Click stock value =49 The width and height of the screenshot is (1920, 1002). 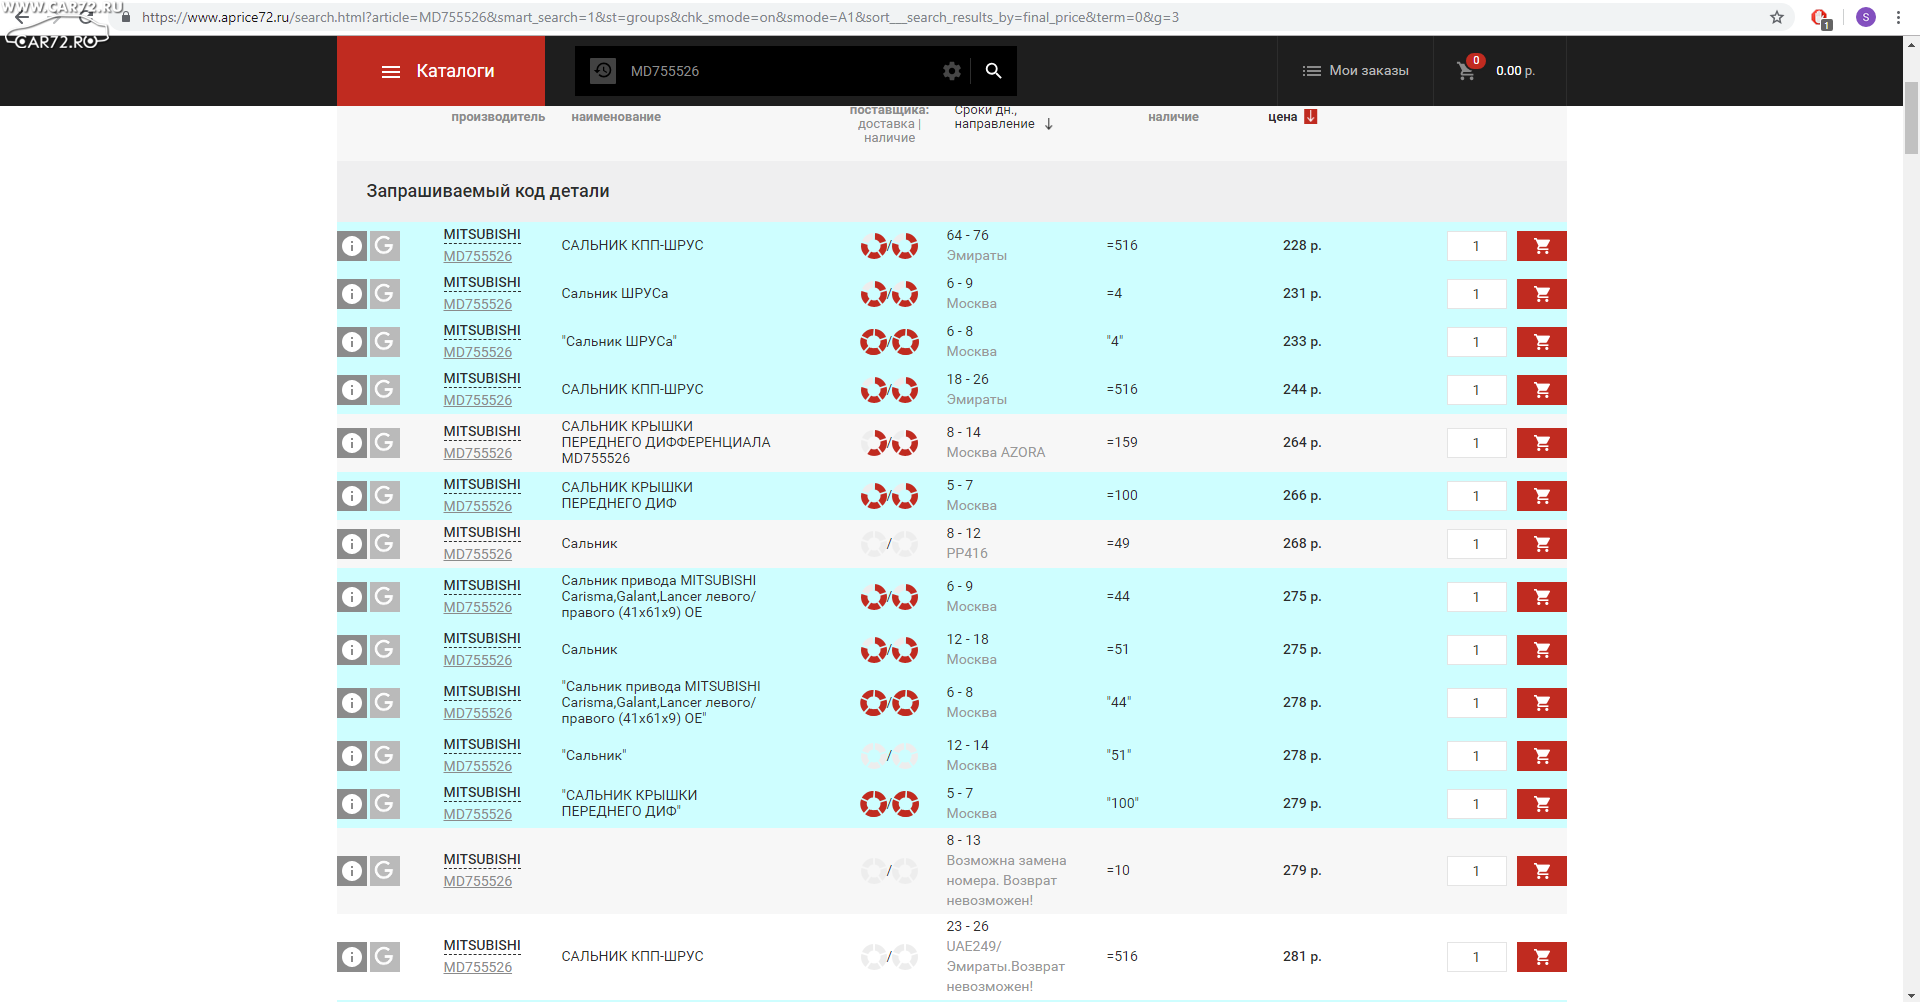[x=1118, y=544]
